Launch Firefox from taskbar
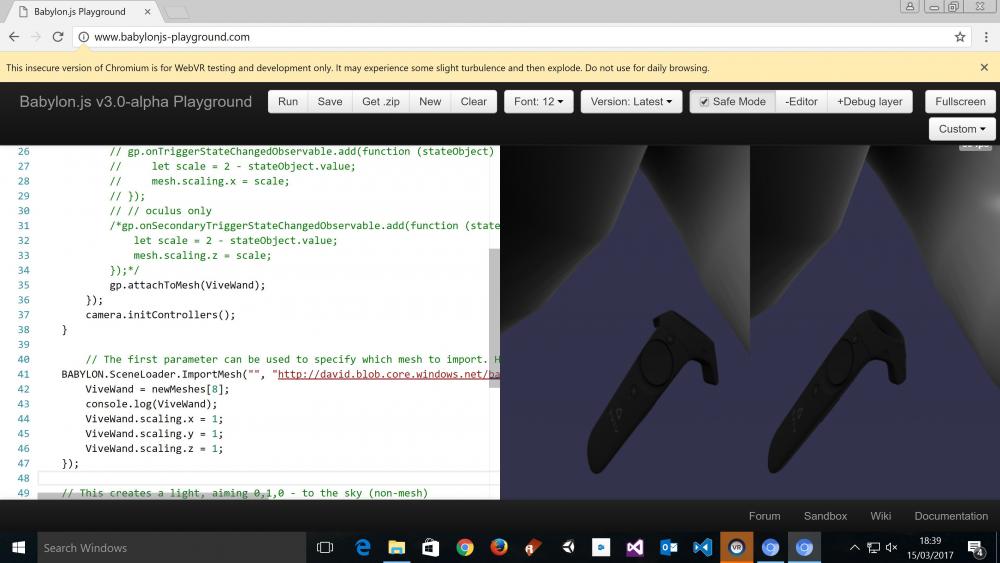Viewport: 1000px width, 563px height. tap(499, 548)
